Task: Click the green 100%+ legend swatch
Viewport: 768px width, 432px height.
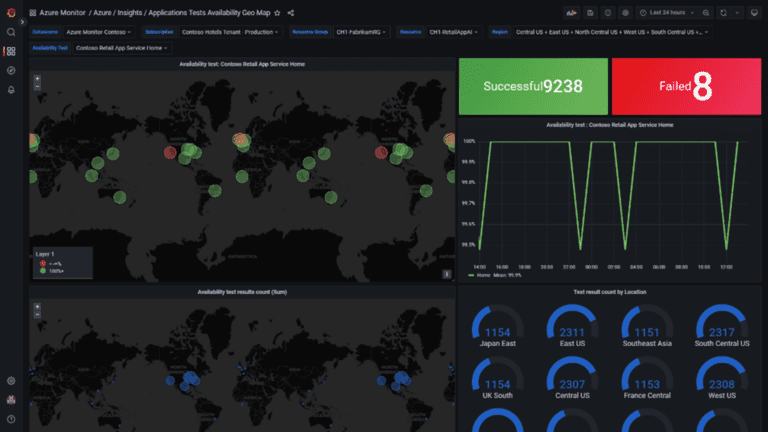Action: pos(43,271)
